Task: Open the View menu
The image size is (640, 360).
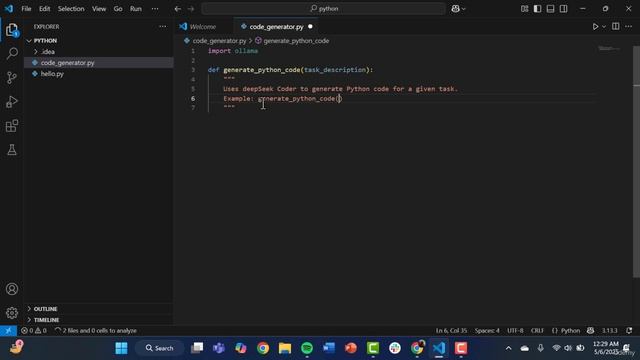Action: [99, 9]
